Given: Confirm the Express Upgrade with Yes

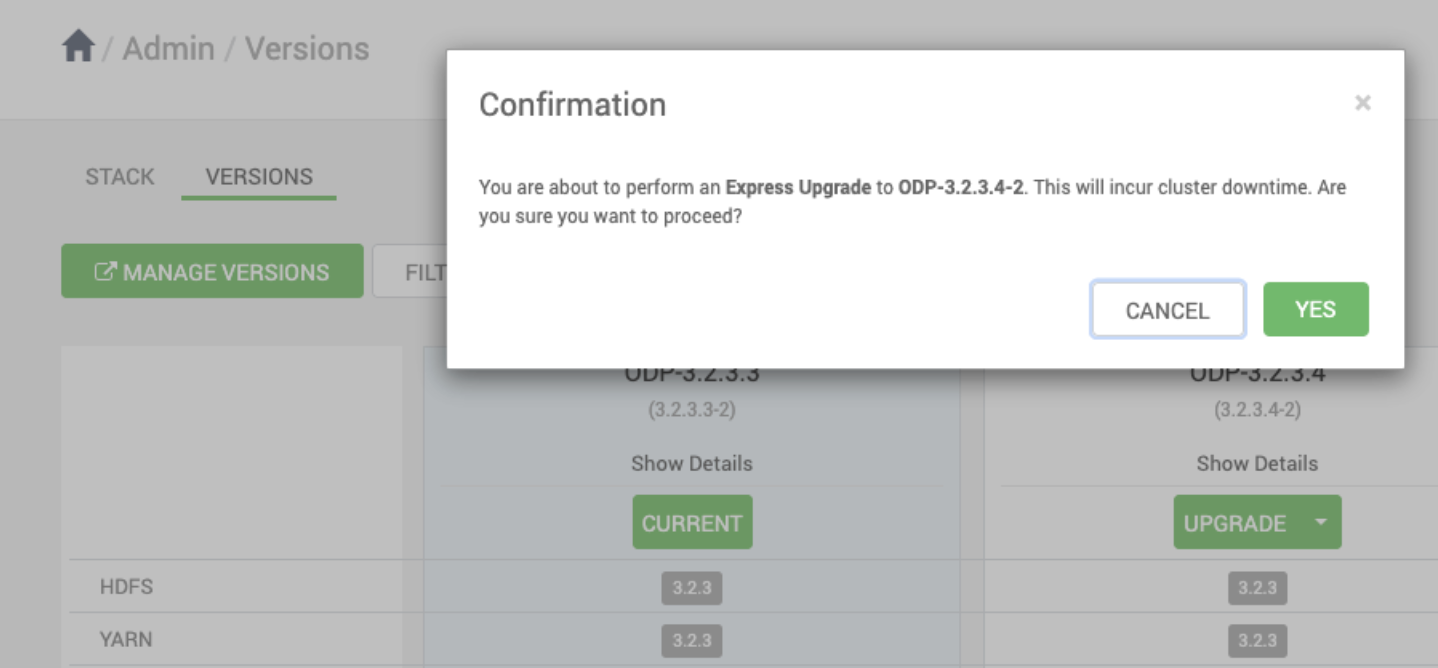Looking at the screenshot, I should (x=1315, y=309).
